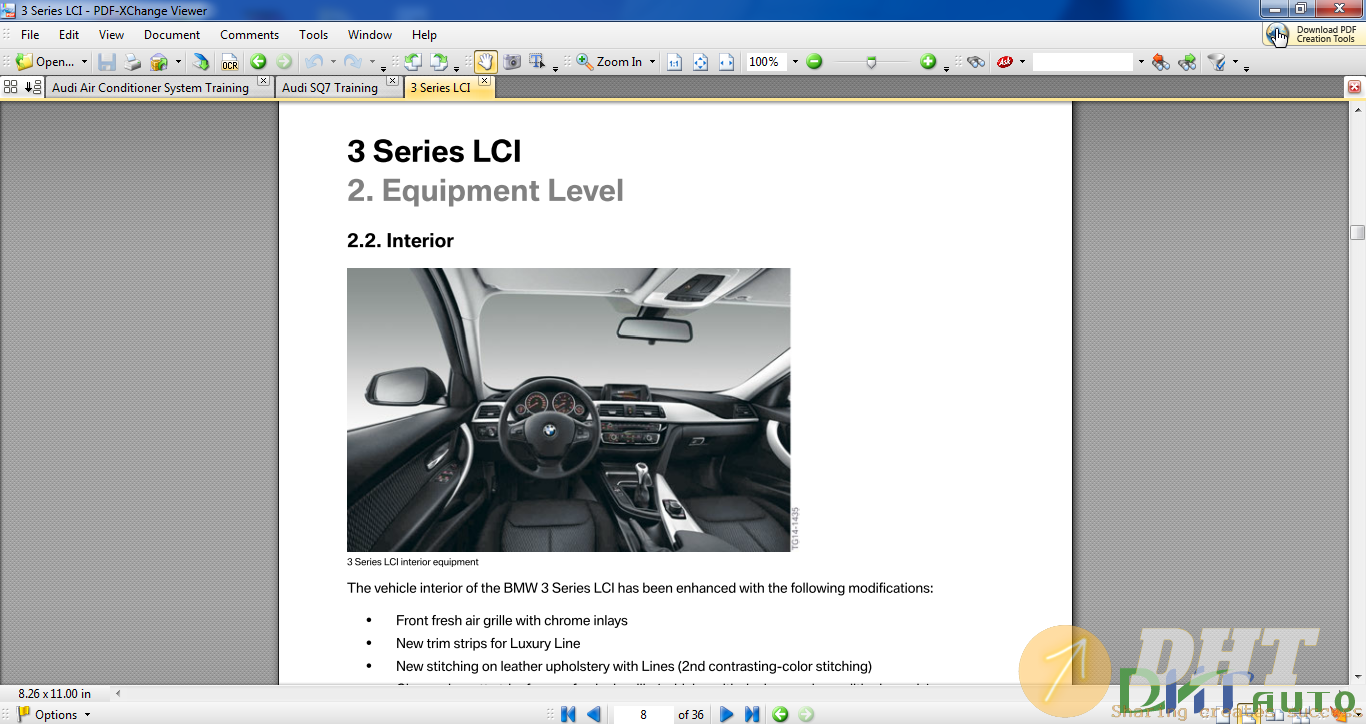Screen dimensions: 1366x724
Task: Open the funnel search options dropdown
Action: (x=1235, y=62)
